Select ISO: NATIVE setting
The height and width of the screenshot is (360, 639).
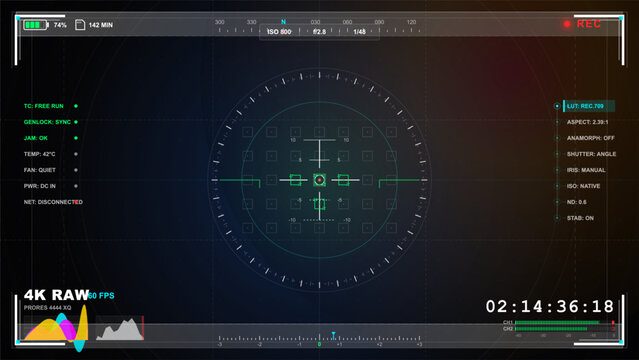click(583, 186)
